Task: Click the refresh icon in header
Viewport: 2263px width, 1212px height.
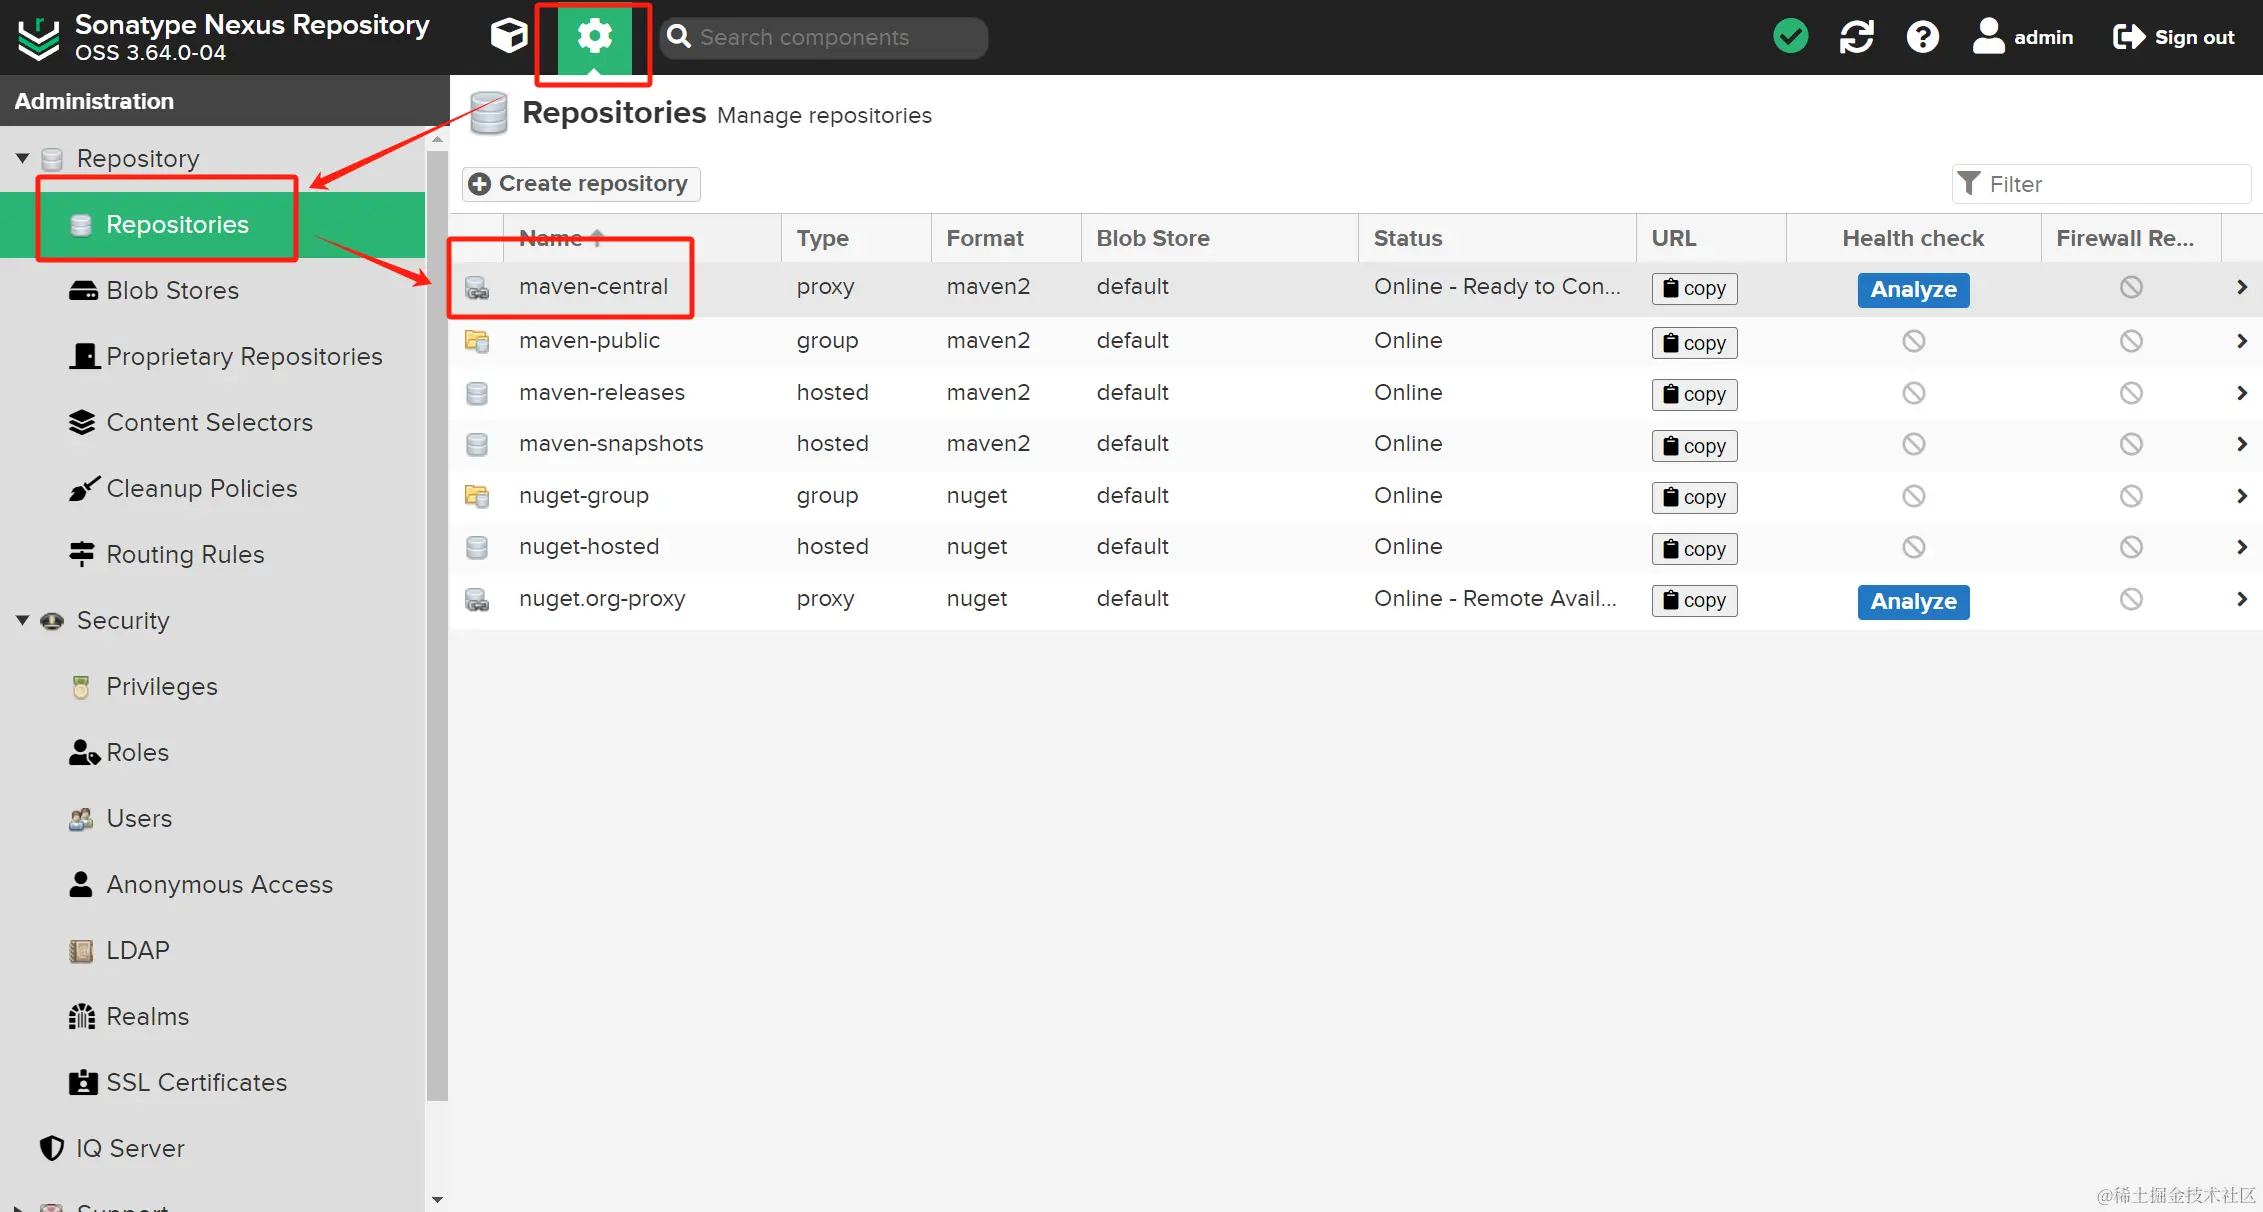Action: pos(1856,37)
